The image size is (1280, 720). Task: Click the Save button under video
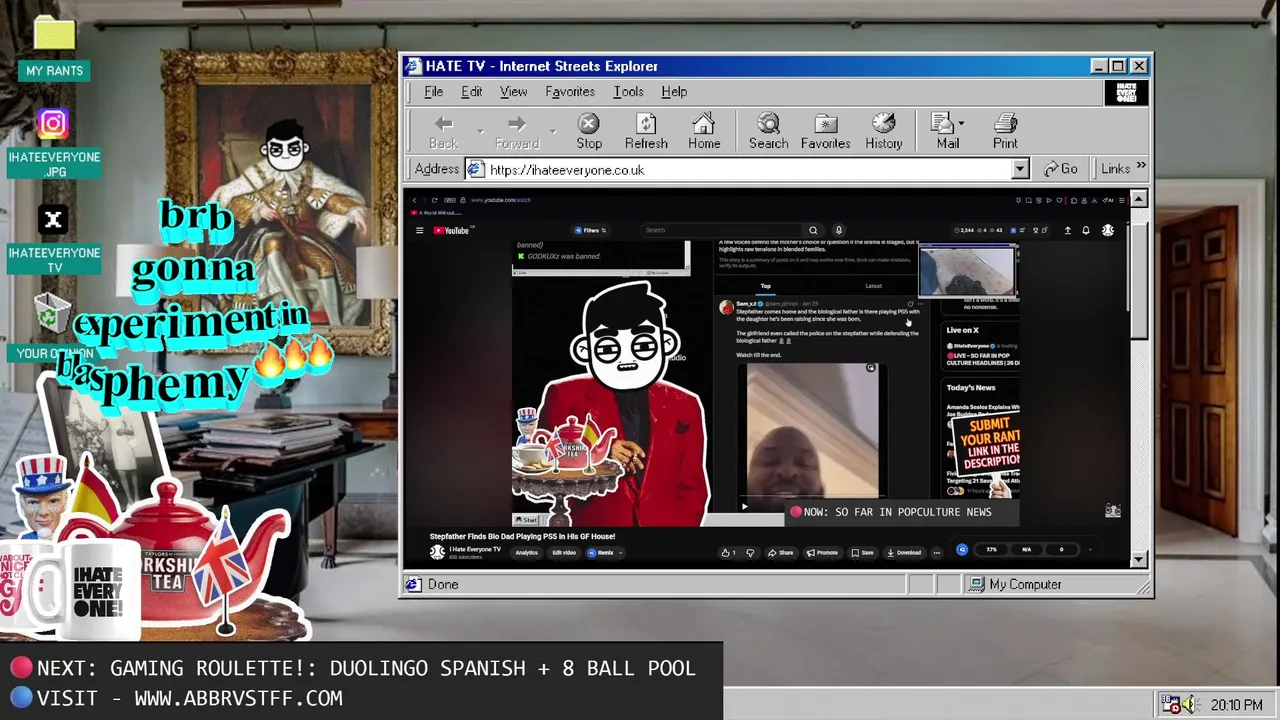[862, 552]
